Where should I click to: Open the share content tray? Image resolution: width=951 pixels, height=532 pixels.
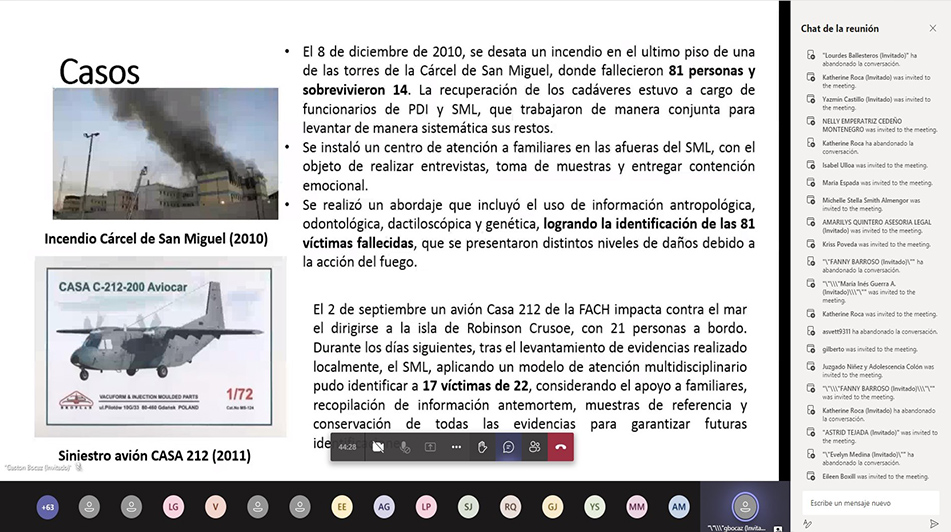point(430,447)
